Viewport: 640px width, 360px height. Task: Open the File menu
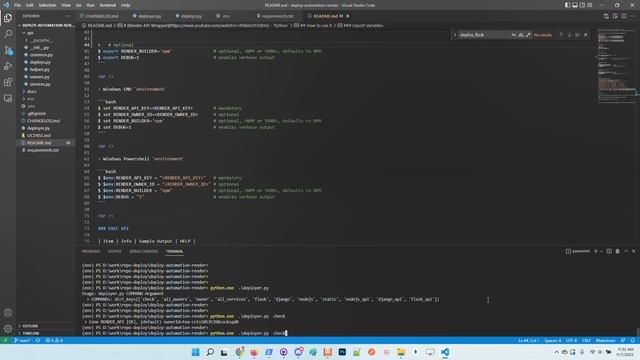17,5
